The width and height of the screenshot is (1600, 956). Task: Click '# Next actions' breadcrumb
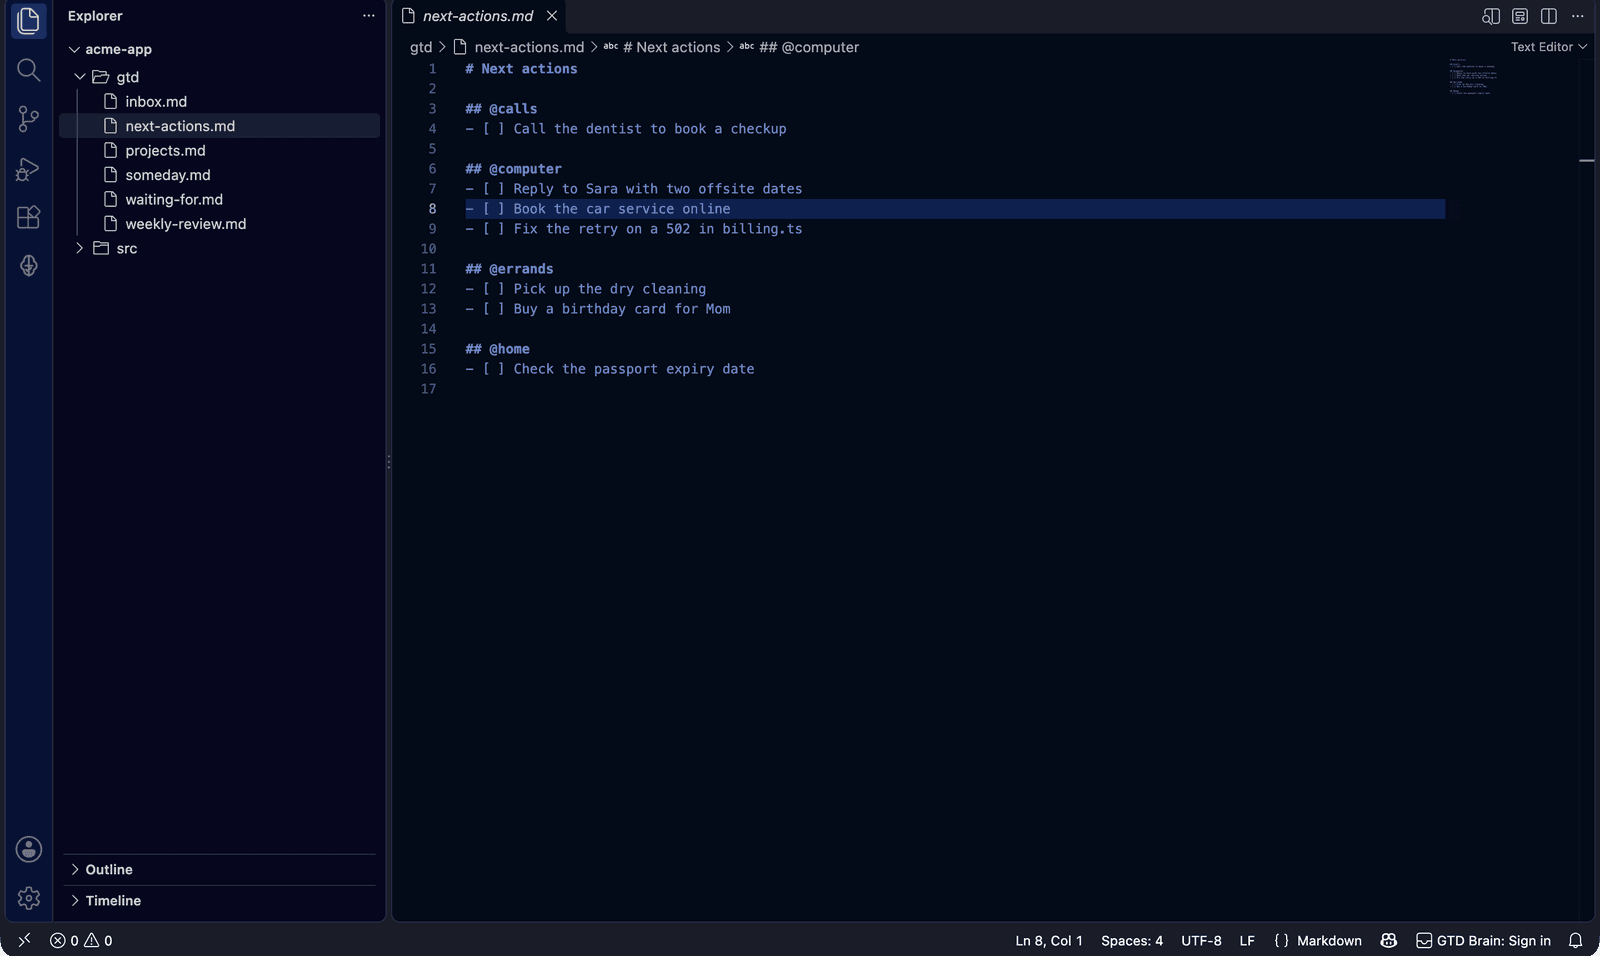671,47
